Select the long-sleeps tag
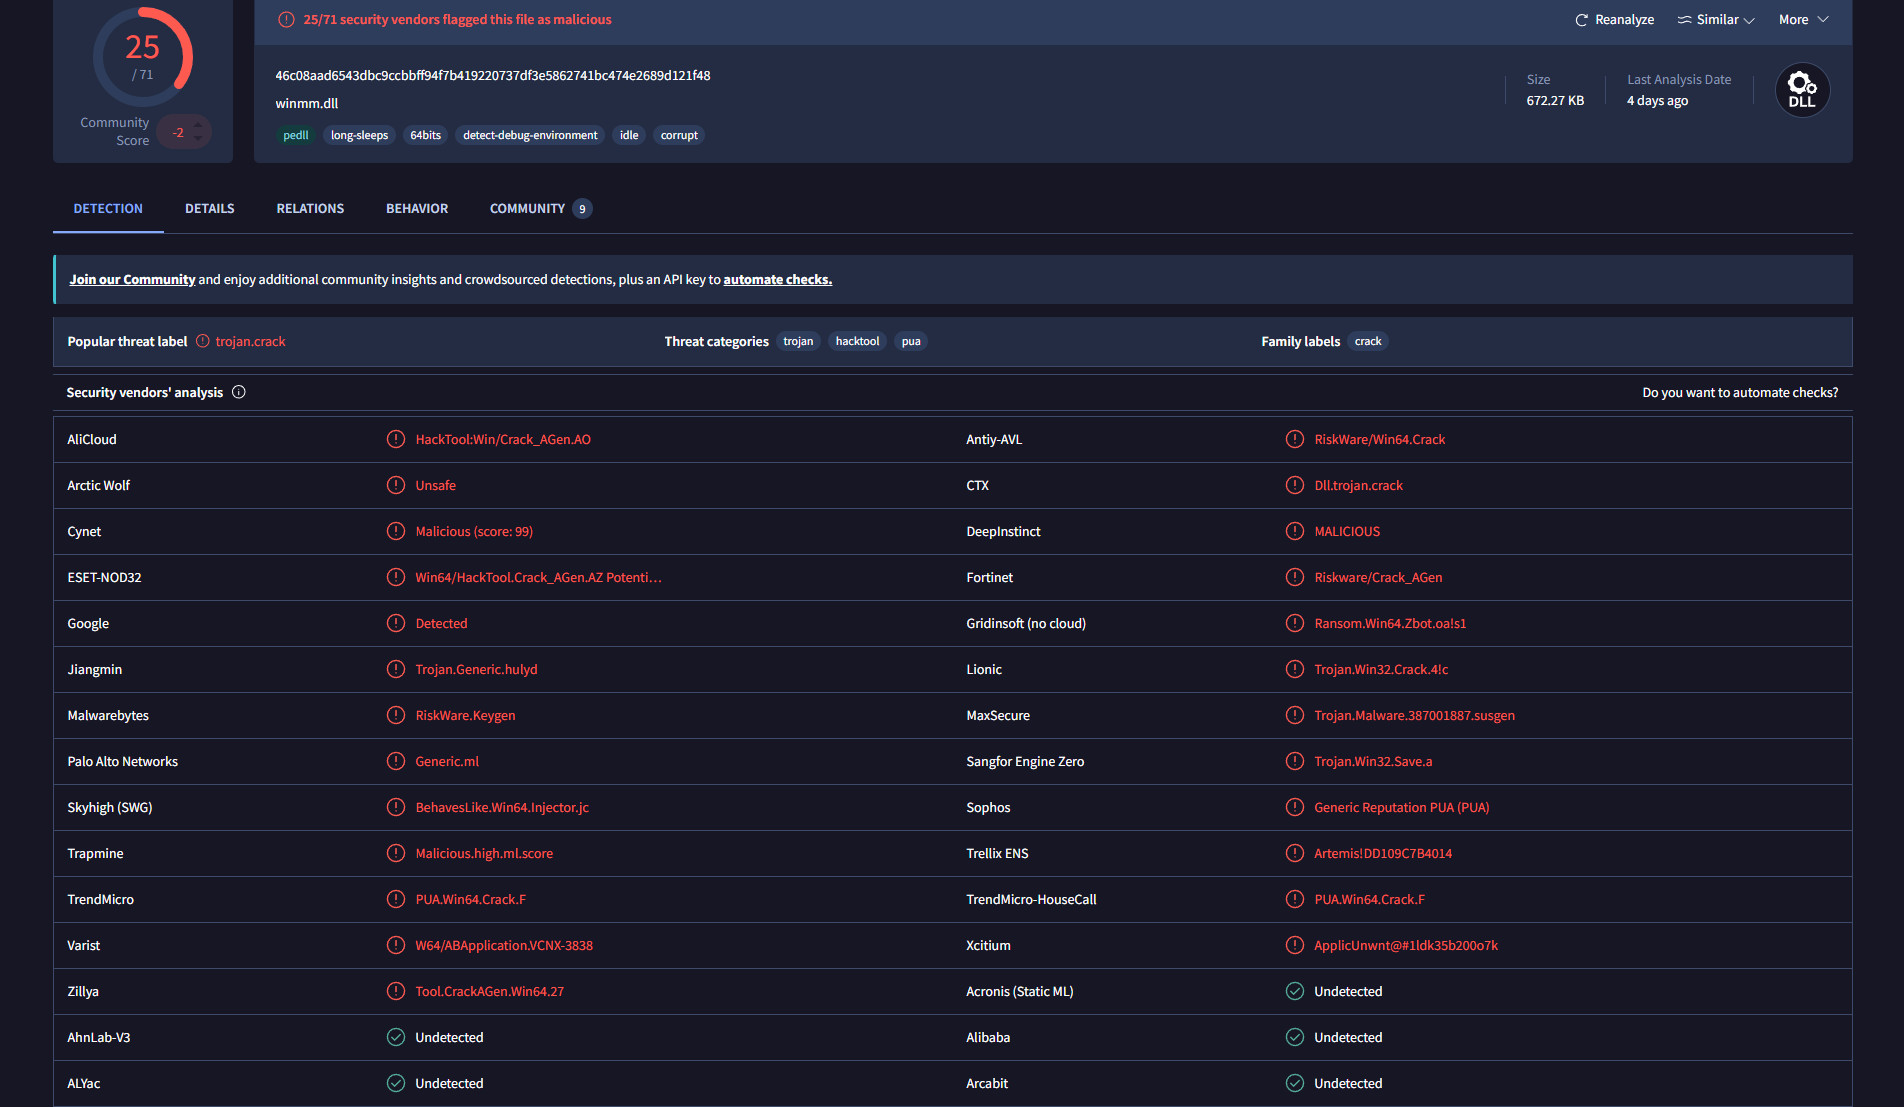This screenshot has height=1107, width=1904. tap(359, 135)
